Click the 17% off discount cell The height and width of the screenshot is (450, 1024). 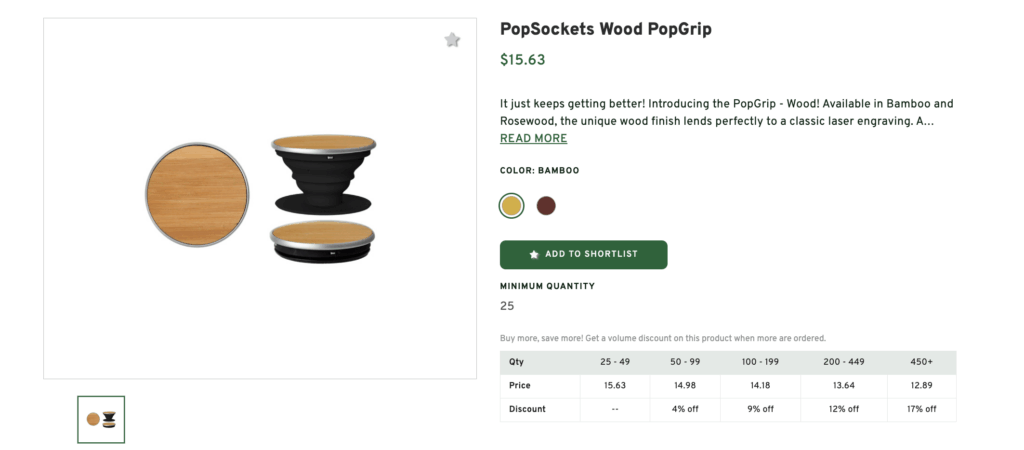pyautogui.click(x=921, y=409)
